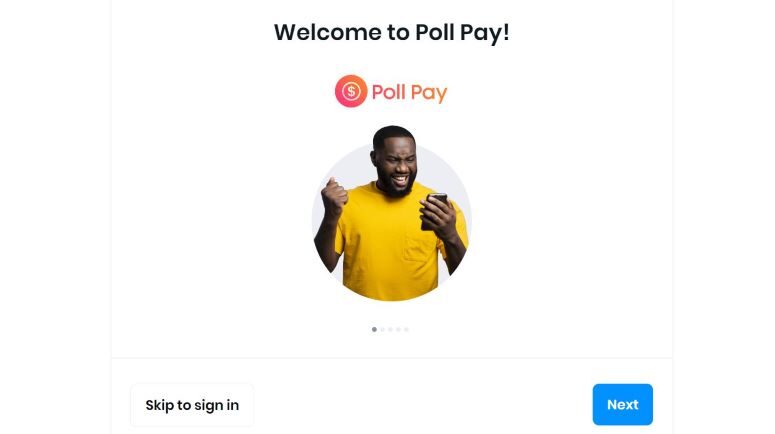Viewport: 775px width, 434px height.
Task: Click the Poll Pay dollar coin icon
Action: (351, 91)
